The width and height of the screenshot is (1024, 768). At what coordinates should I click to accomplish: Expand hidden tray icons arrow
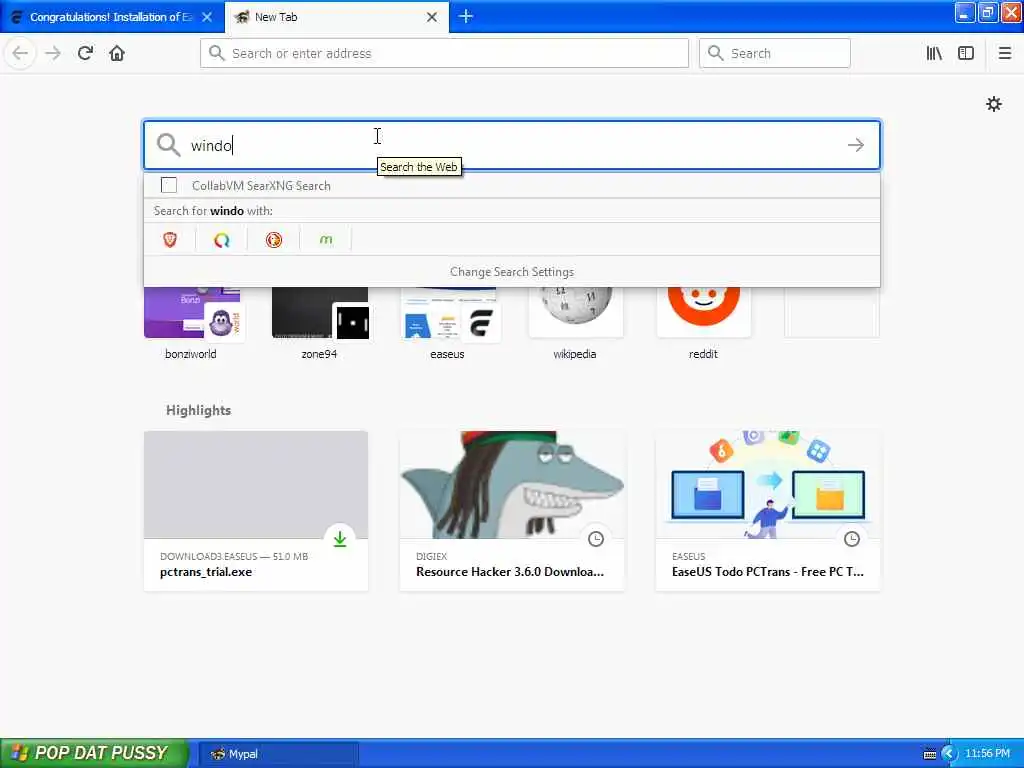[x=949, y=754]
